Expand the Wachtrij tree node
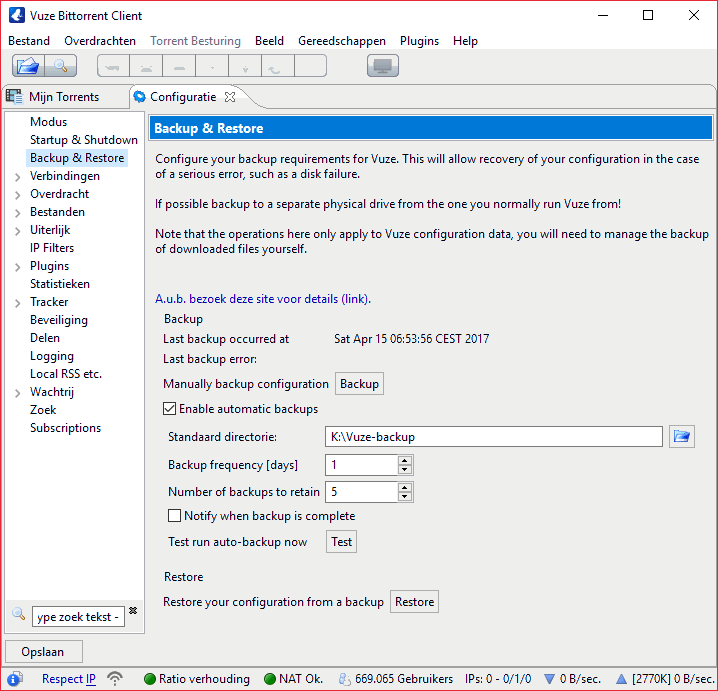 pyautogui.click(x=18, y=393)
